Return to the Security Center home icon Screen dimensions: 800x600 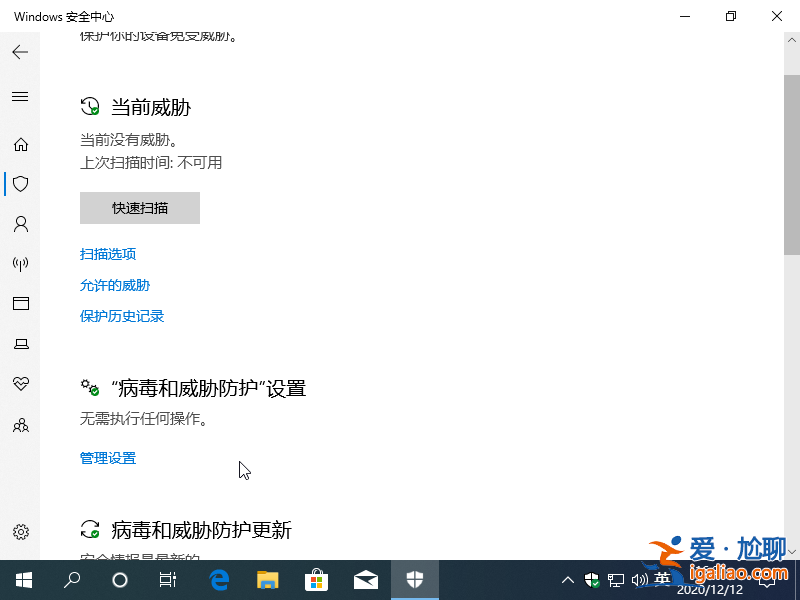point(20,144)
